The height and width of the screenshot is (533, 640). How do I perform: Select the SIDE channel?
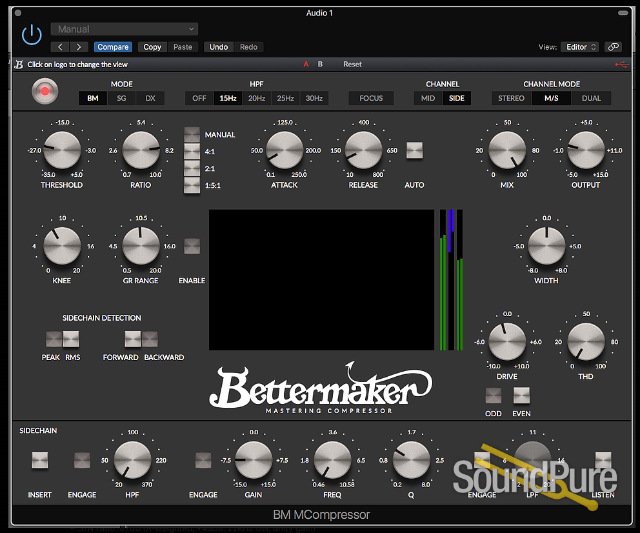pyautogui.click(x=457, y=98)
